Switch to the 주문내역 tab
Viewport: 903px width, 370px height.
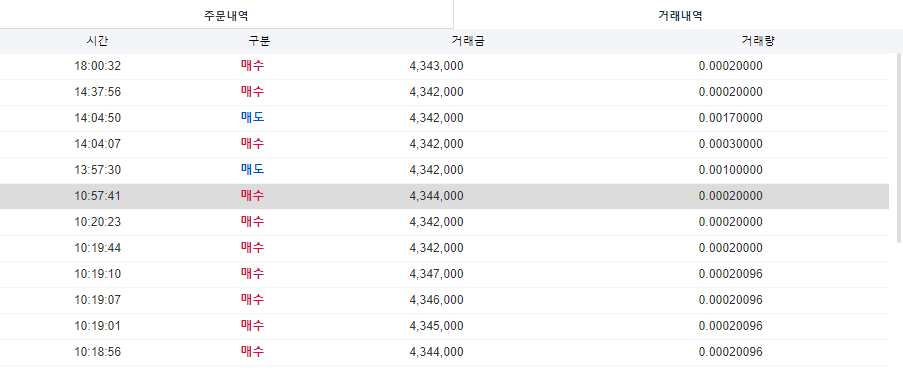click(226, 14)
